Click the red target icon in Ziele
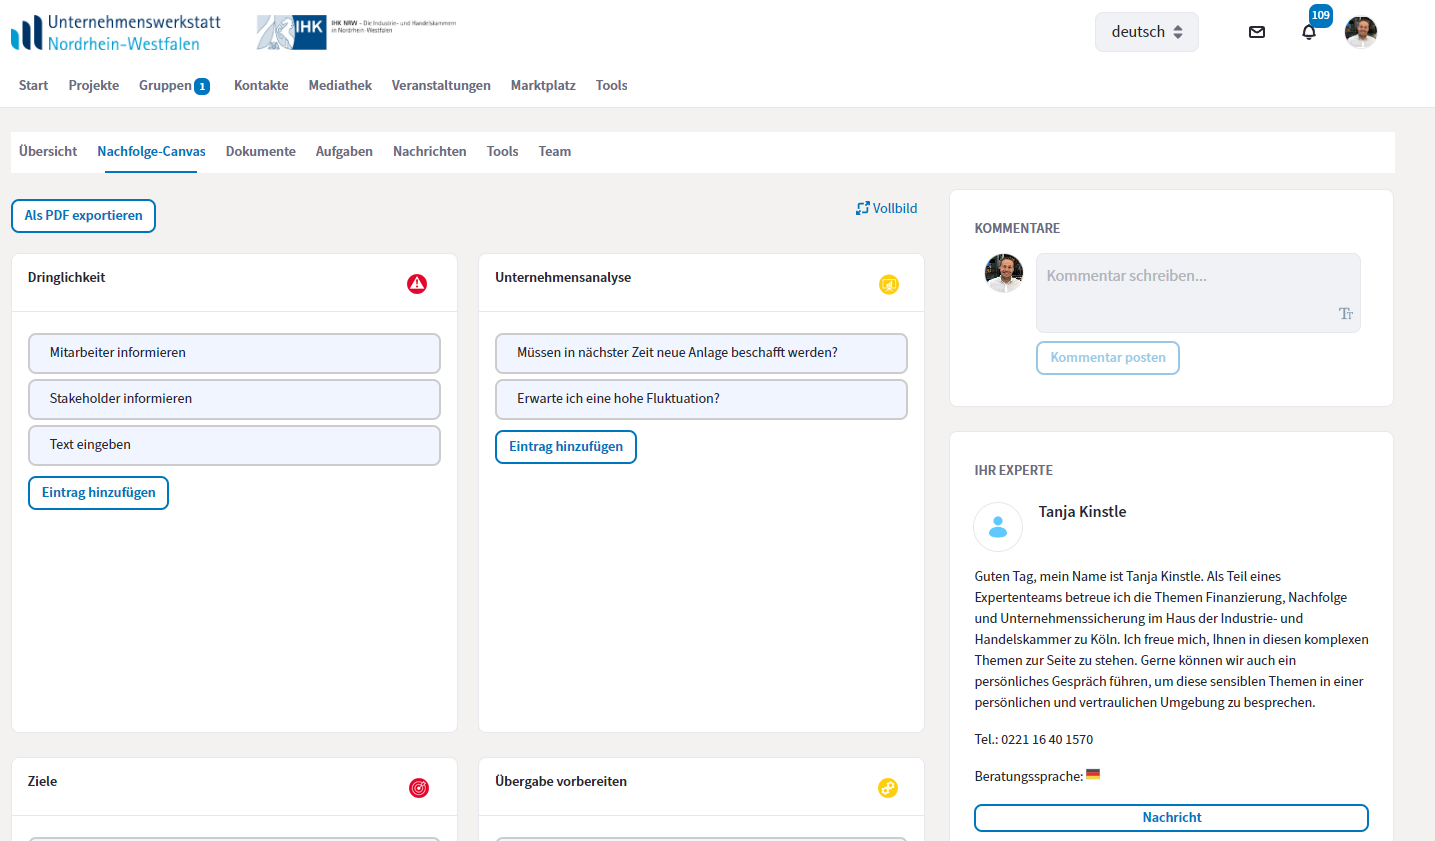1435x841 pixels. point(419,788)
